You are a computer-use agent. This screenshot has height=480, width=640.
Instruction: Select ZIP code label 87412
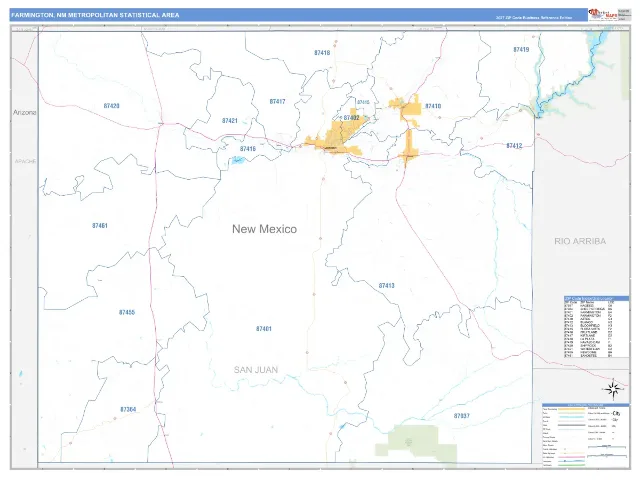(514, 146)
